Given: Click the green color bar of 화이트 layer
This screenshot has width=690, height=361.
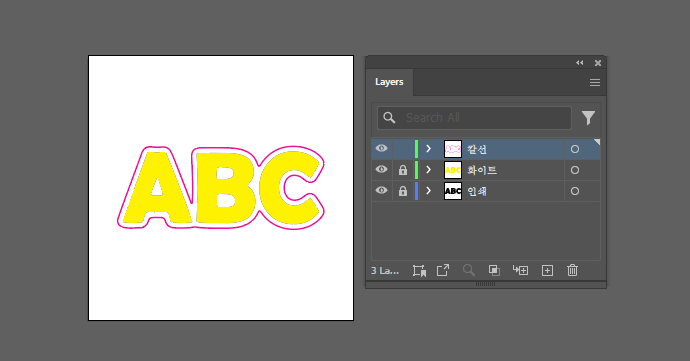Looking at the screenshot, I should [x=416, y=170].
